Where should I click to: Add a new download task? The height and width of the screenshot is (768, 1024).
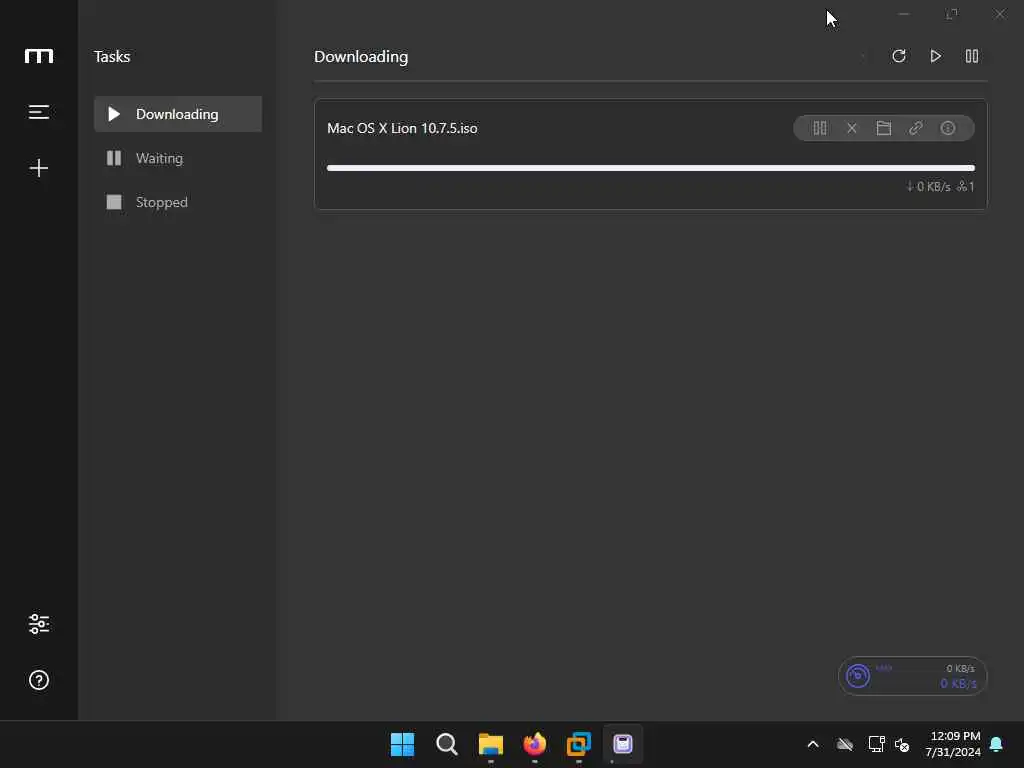point(39,168)
